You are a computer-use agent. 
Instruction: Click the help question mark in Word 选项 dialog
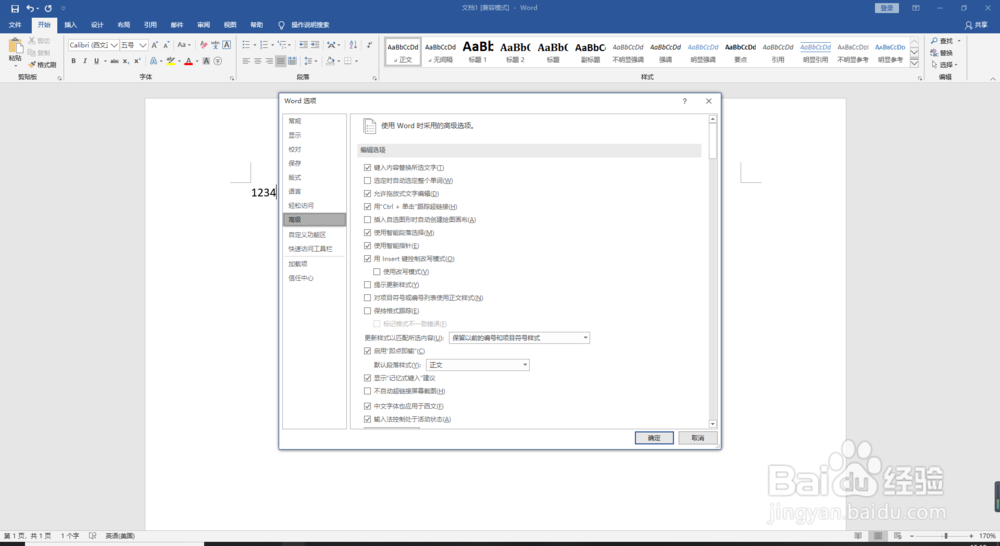pos(684,101)
